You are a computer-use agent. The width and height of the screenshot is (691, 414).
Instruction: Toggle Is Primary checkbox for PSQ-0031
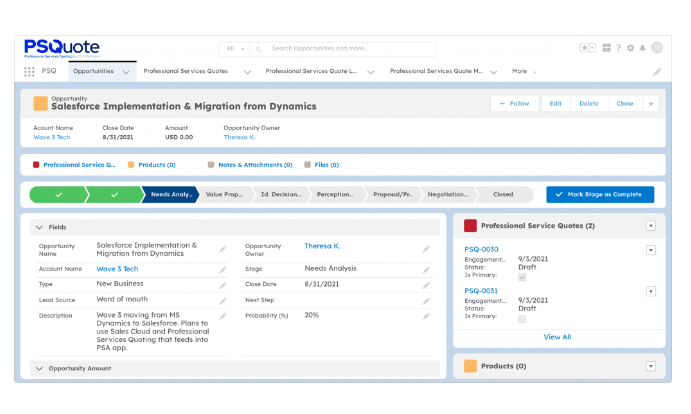(522, 319)
